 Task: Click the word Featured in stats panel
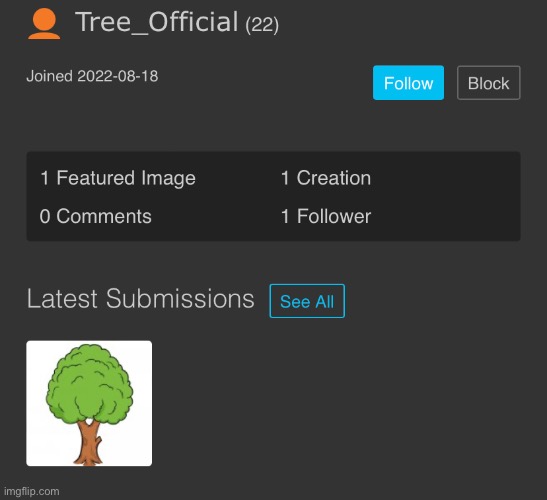96,178
